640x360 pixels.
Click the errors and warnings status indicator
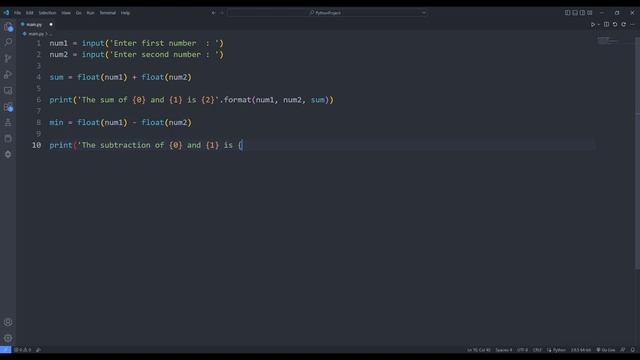pos(23,350)
